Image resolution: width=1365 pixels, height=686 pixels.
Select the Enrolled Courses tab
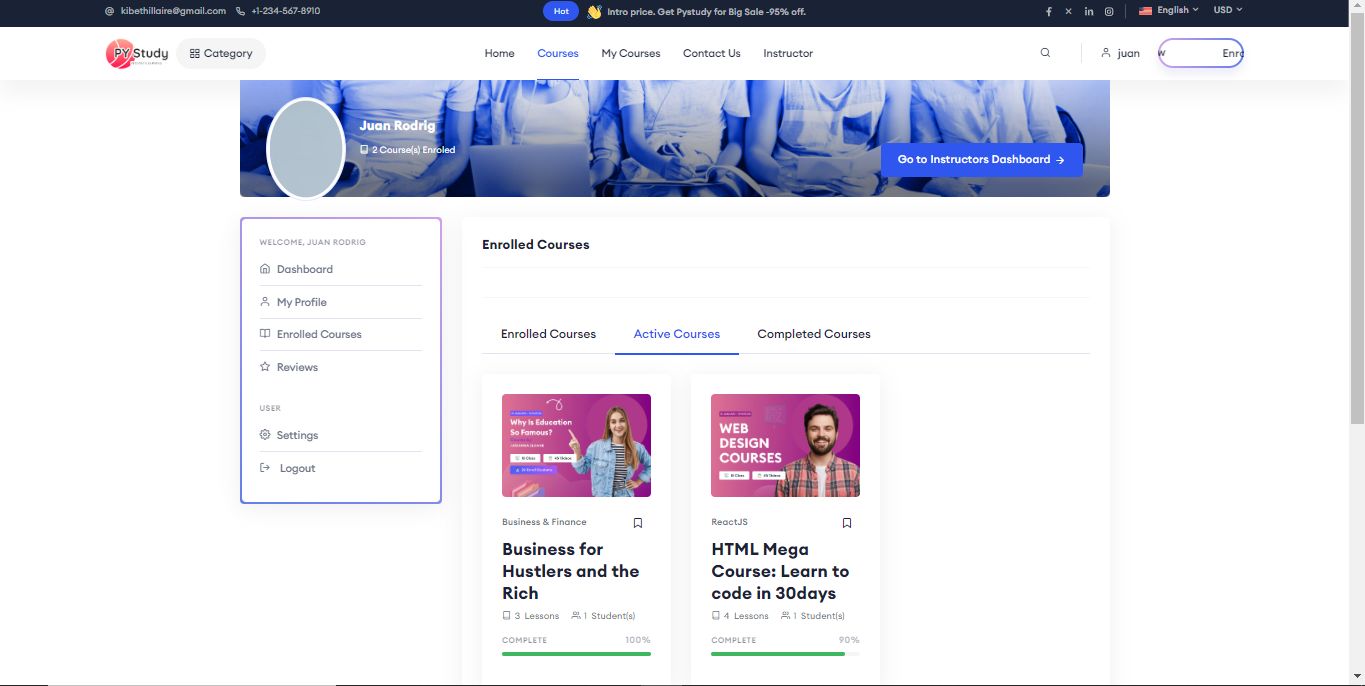point(548,334)
